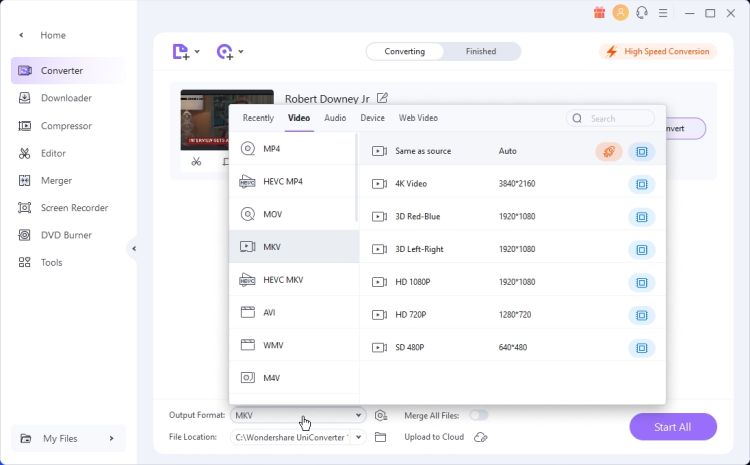
Task: Select HEVC MKV format
Action: [294, 279]
